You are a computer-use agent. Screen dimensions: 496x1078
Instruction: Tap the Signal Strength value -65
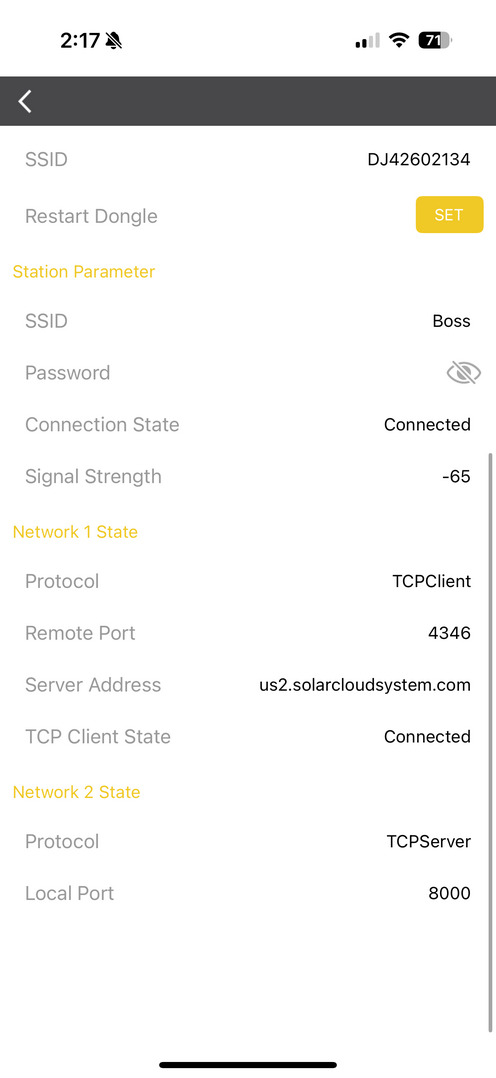(x=456, y=476)
